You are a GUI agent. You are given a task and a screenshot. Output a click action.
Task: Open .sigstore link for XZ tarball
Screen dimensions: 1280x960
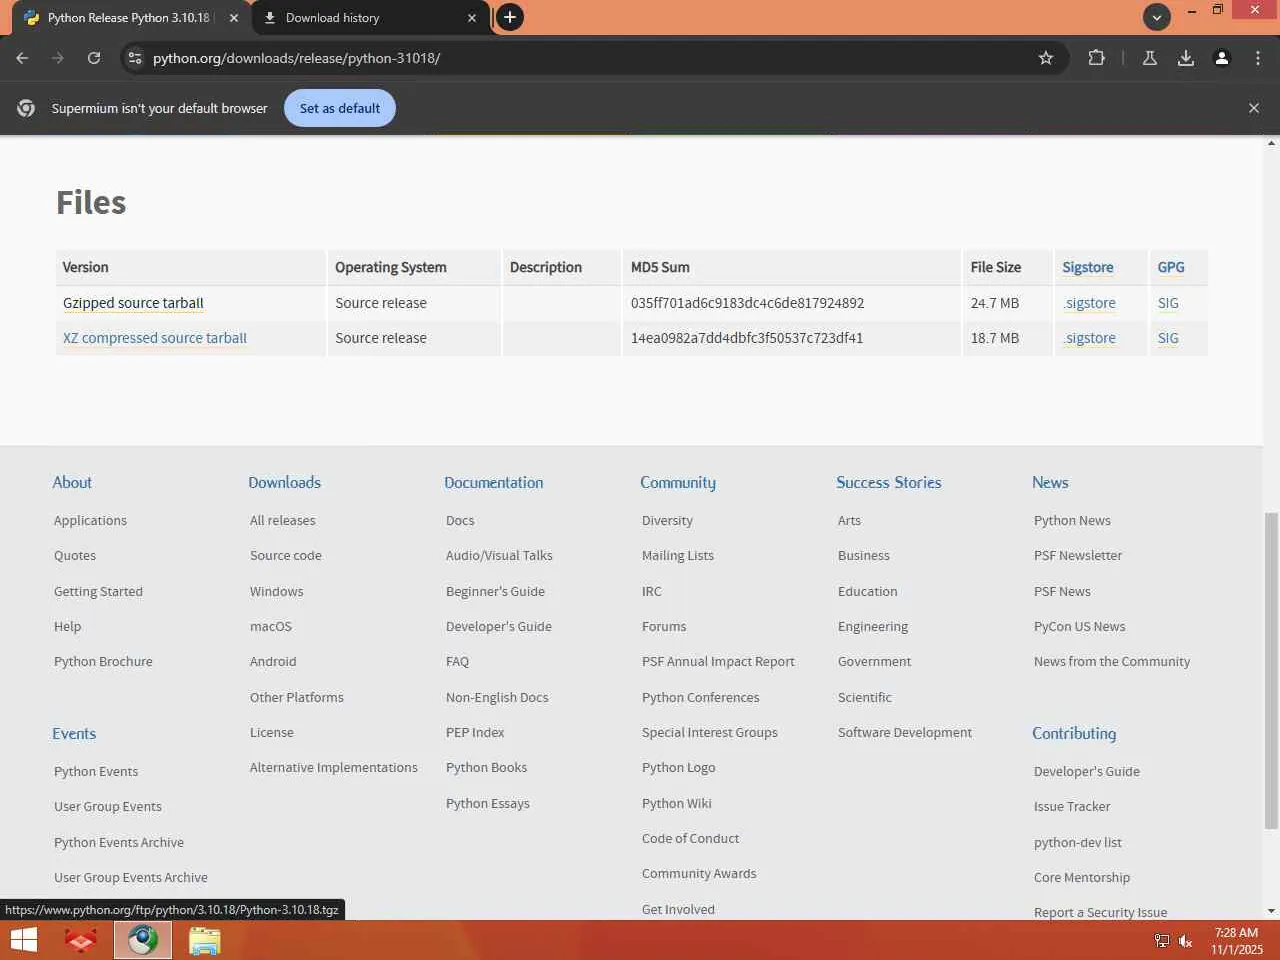(x=1089, y=338)
